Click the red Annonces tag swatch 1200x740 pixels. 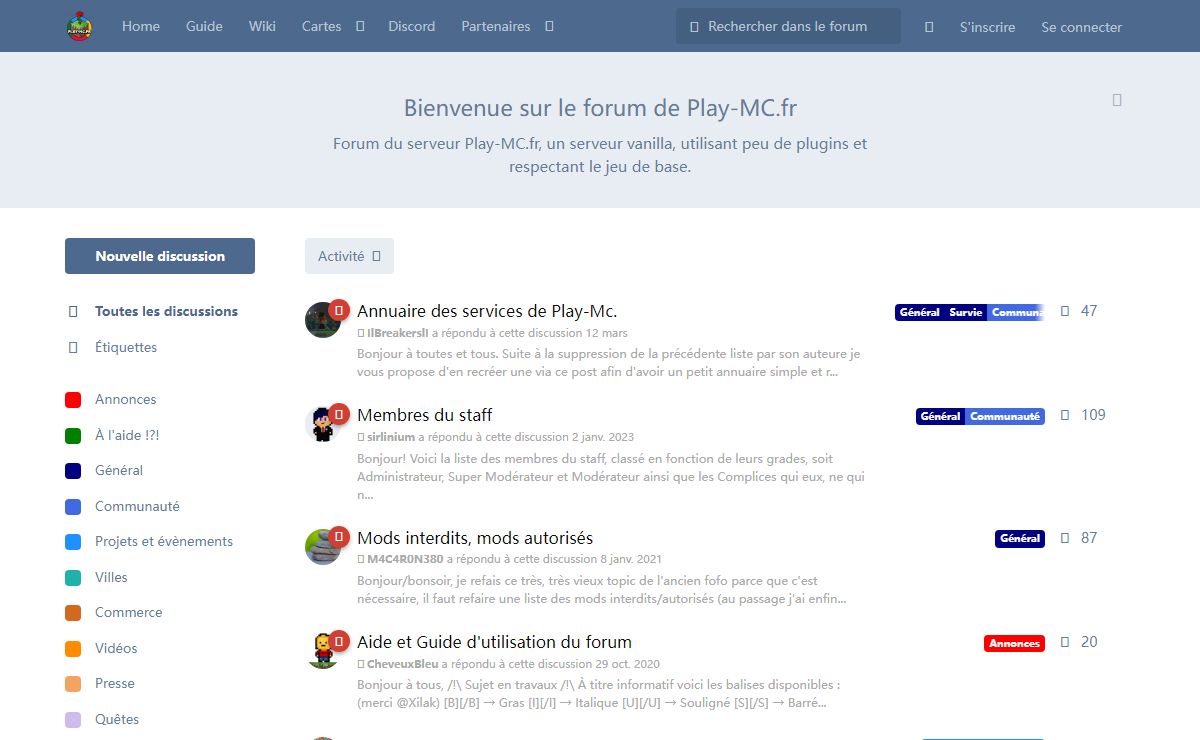tap(73, 400)
